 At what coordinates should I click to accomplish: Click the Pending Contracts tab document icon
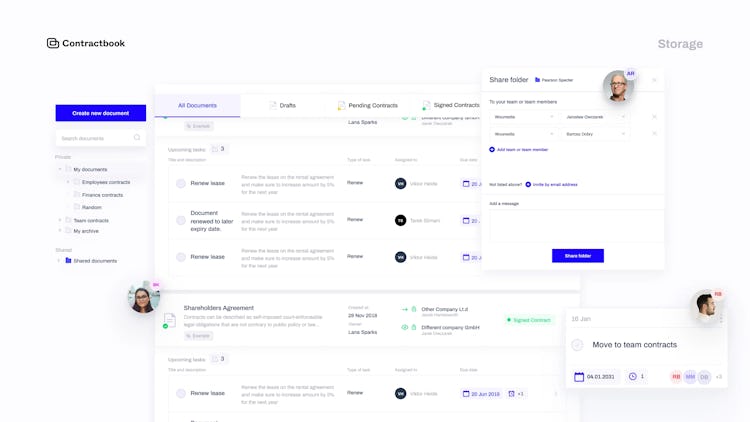click(x=341, y=106)
